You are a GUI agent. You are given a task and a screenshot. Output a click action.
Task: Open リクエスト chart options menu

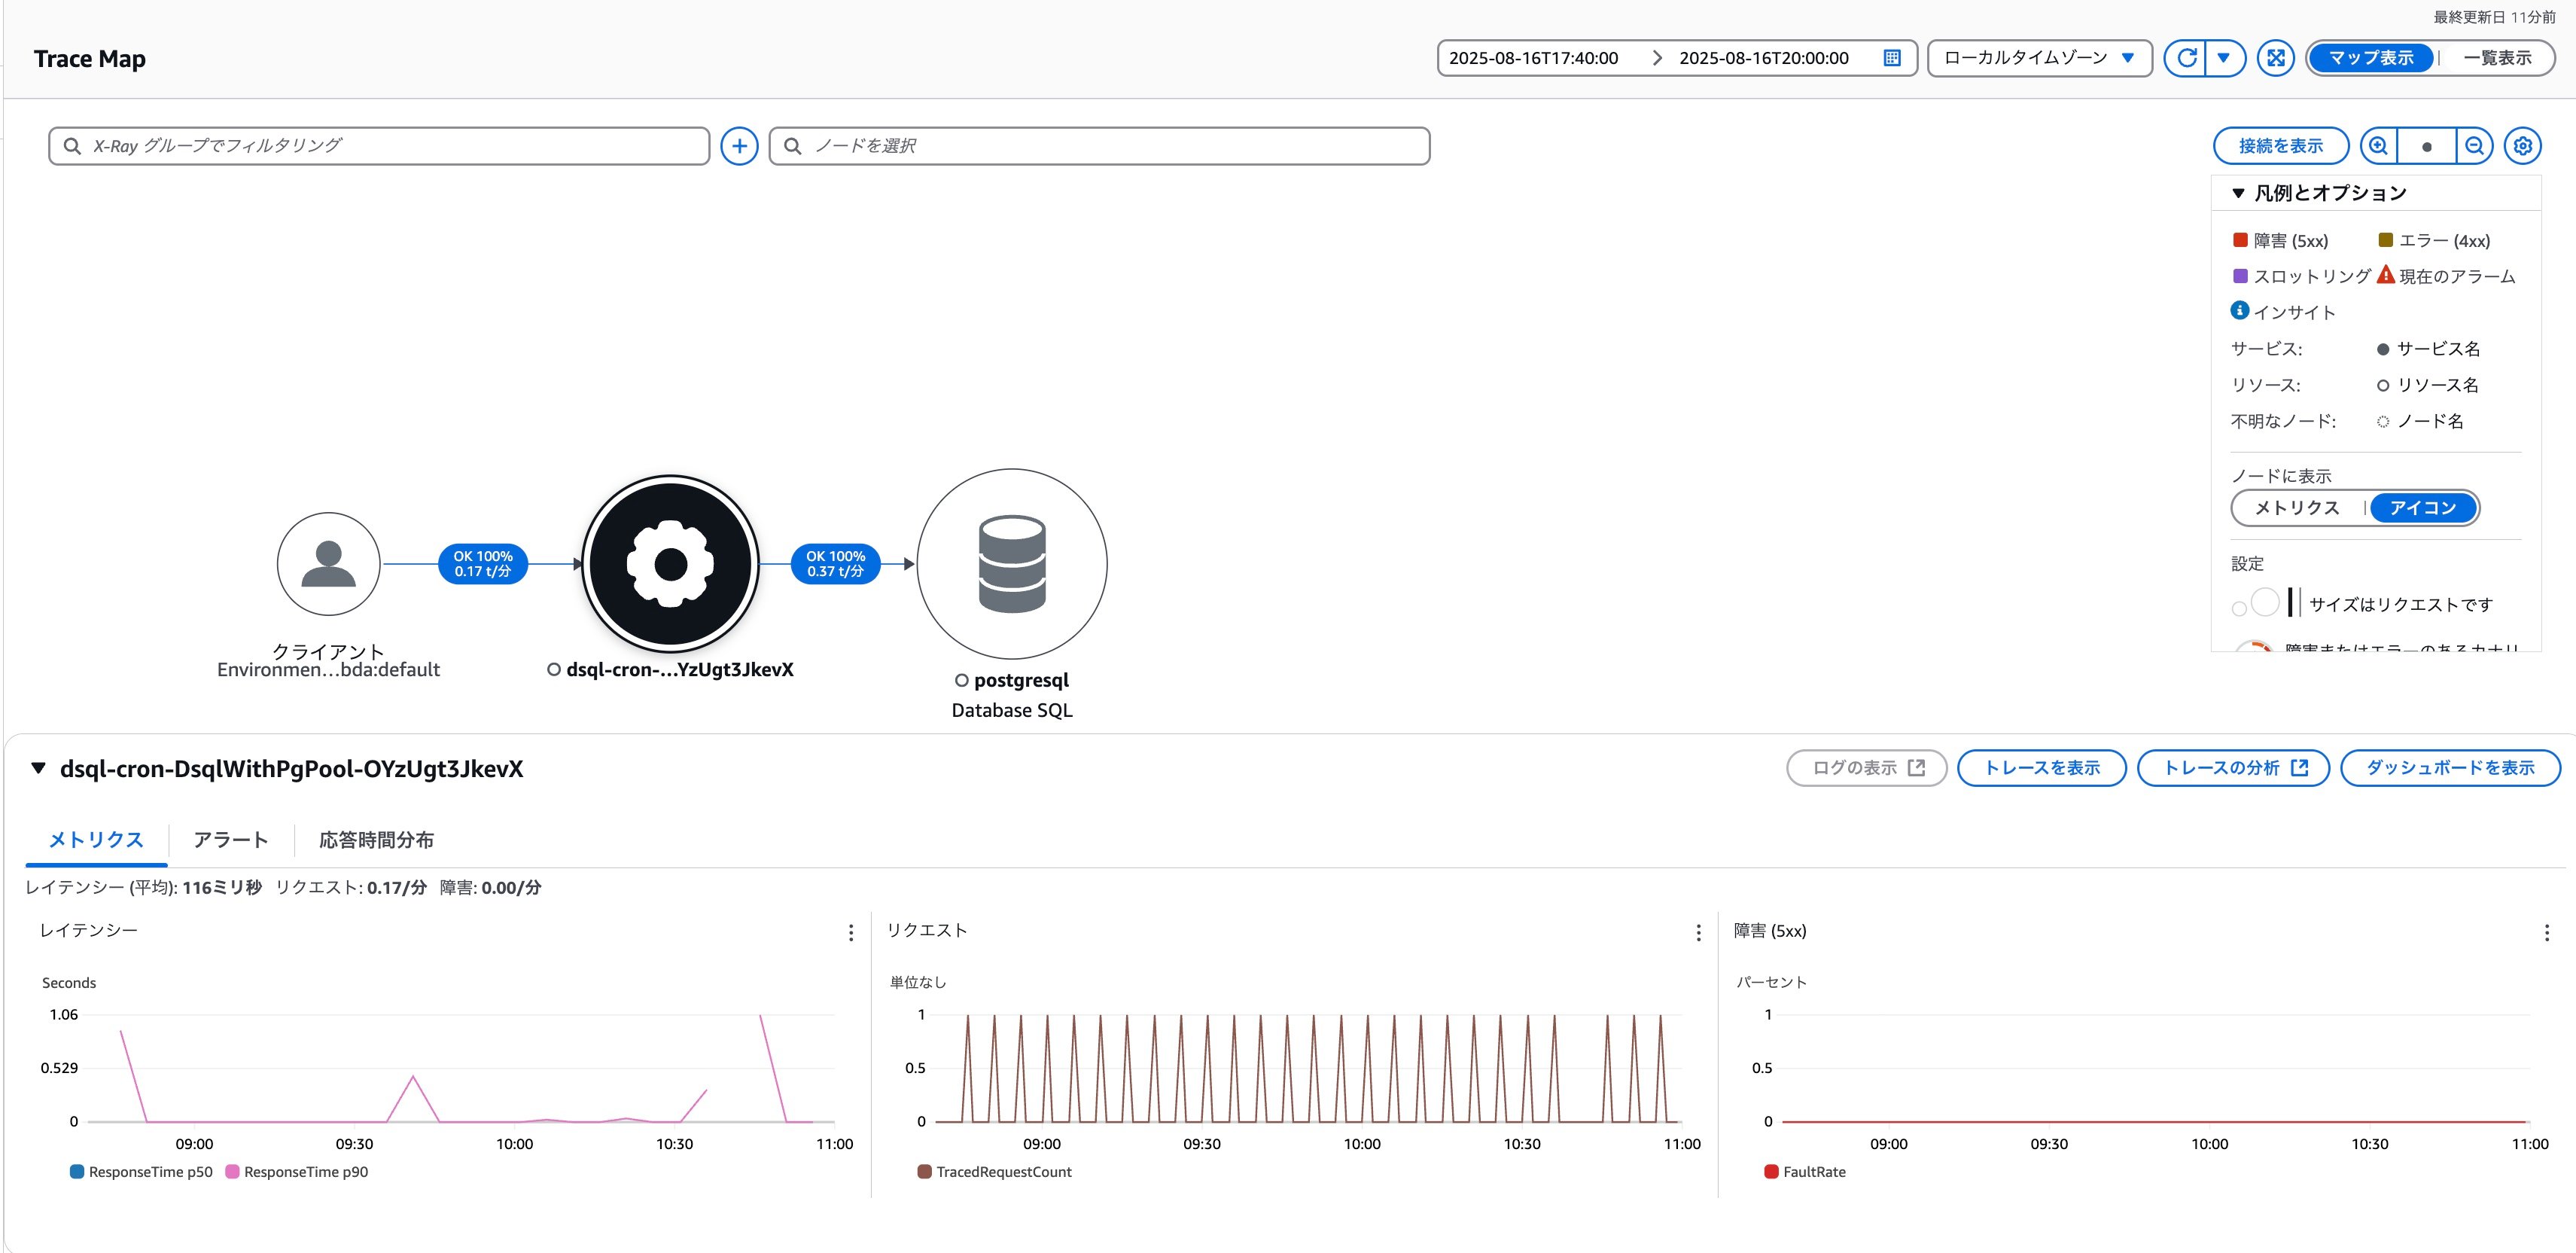click(1698, 932)
